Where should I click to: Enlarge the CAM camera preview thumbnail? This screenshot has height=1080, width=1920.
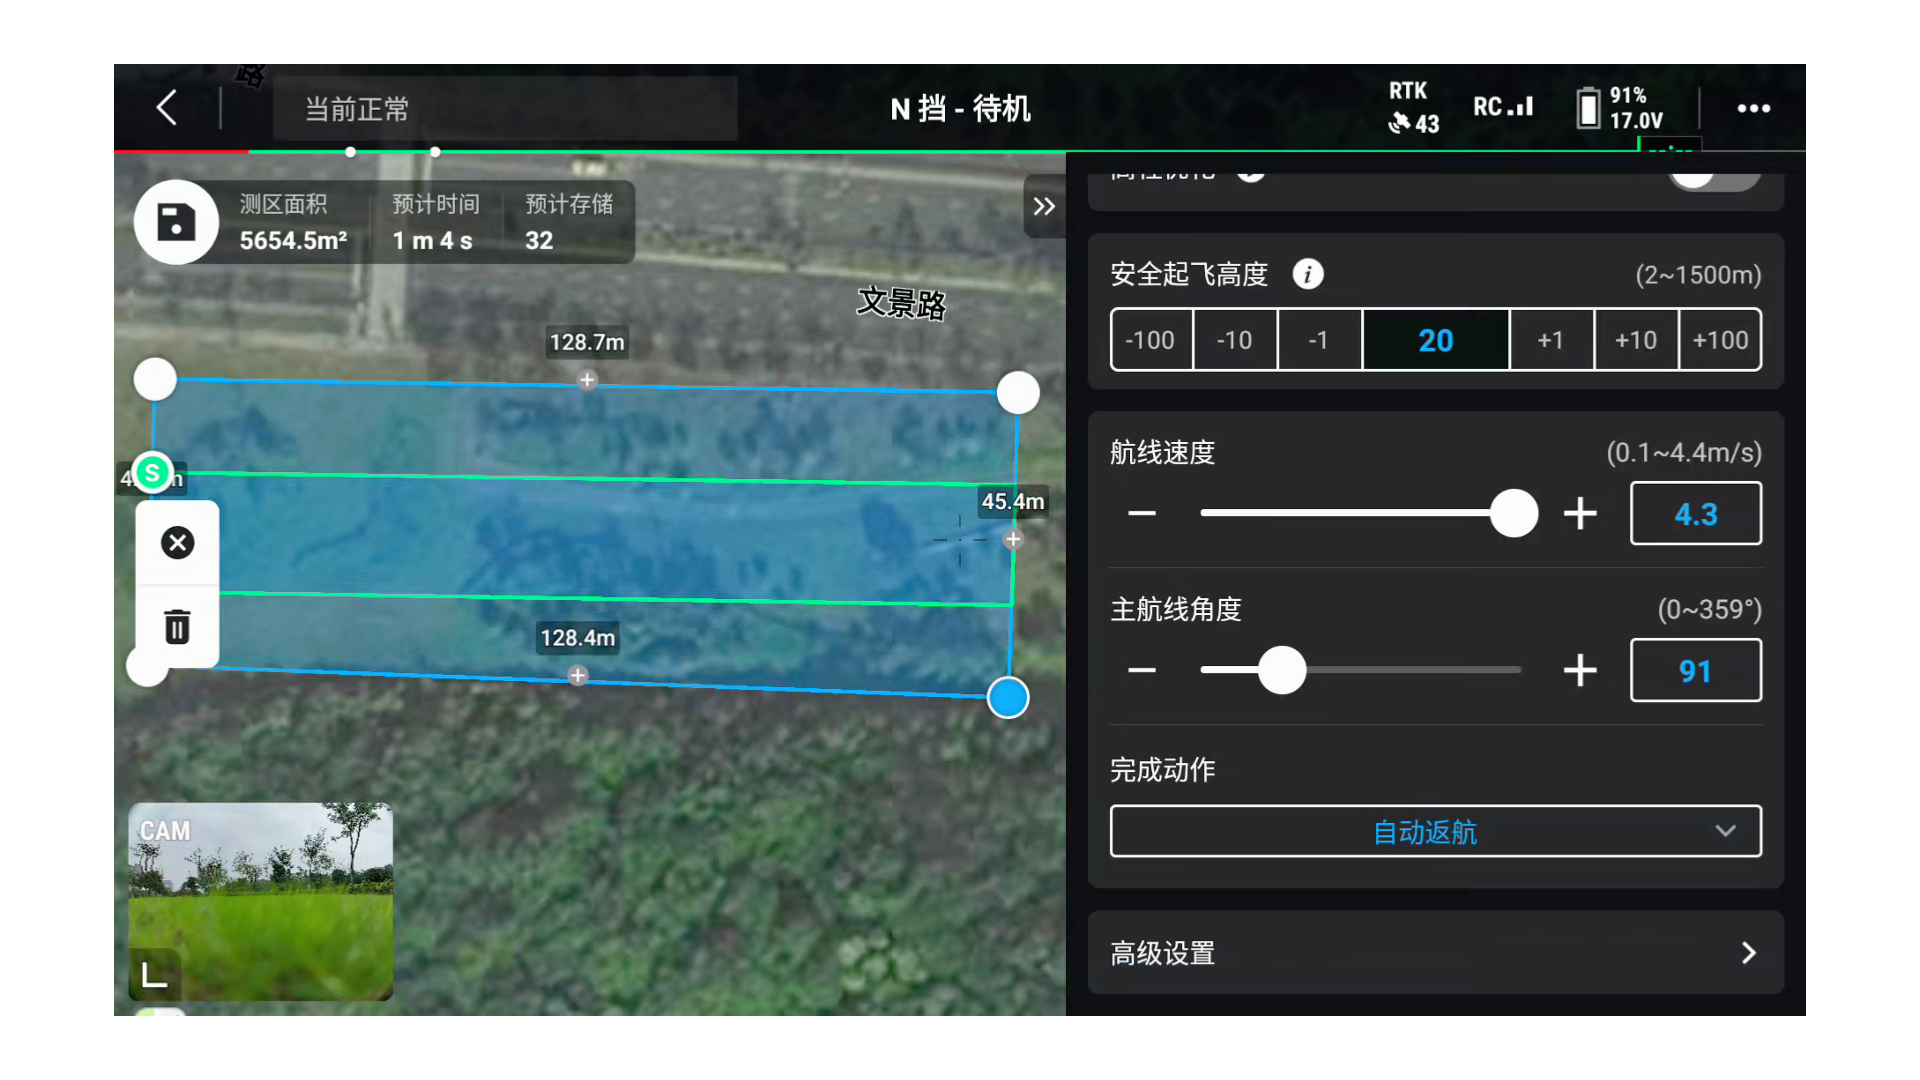pos(260,900)
